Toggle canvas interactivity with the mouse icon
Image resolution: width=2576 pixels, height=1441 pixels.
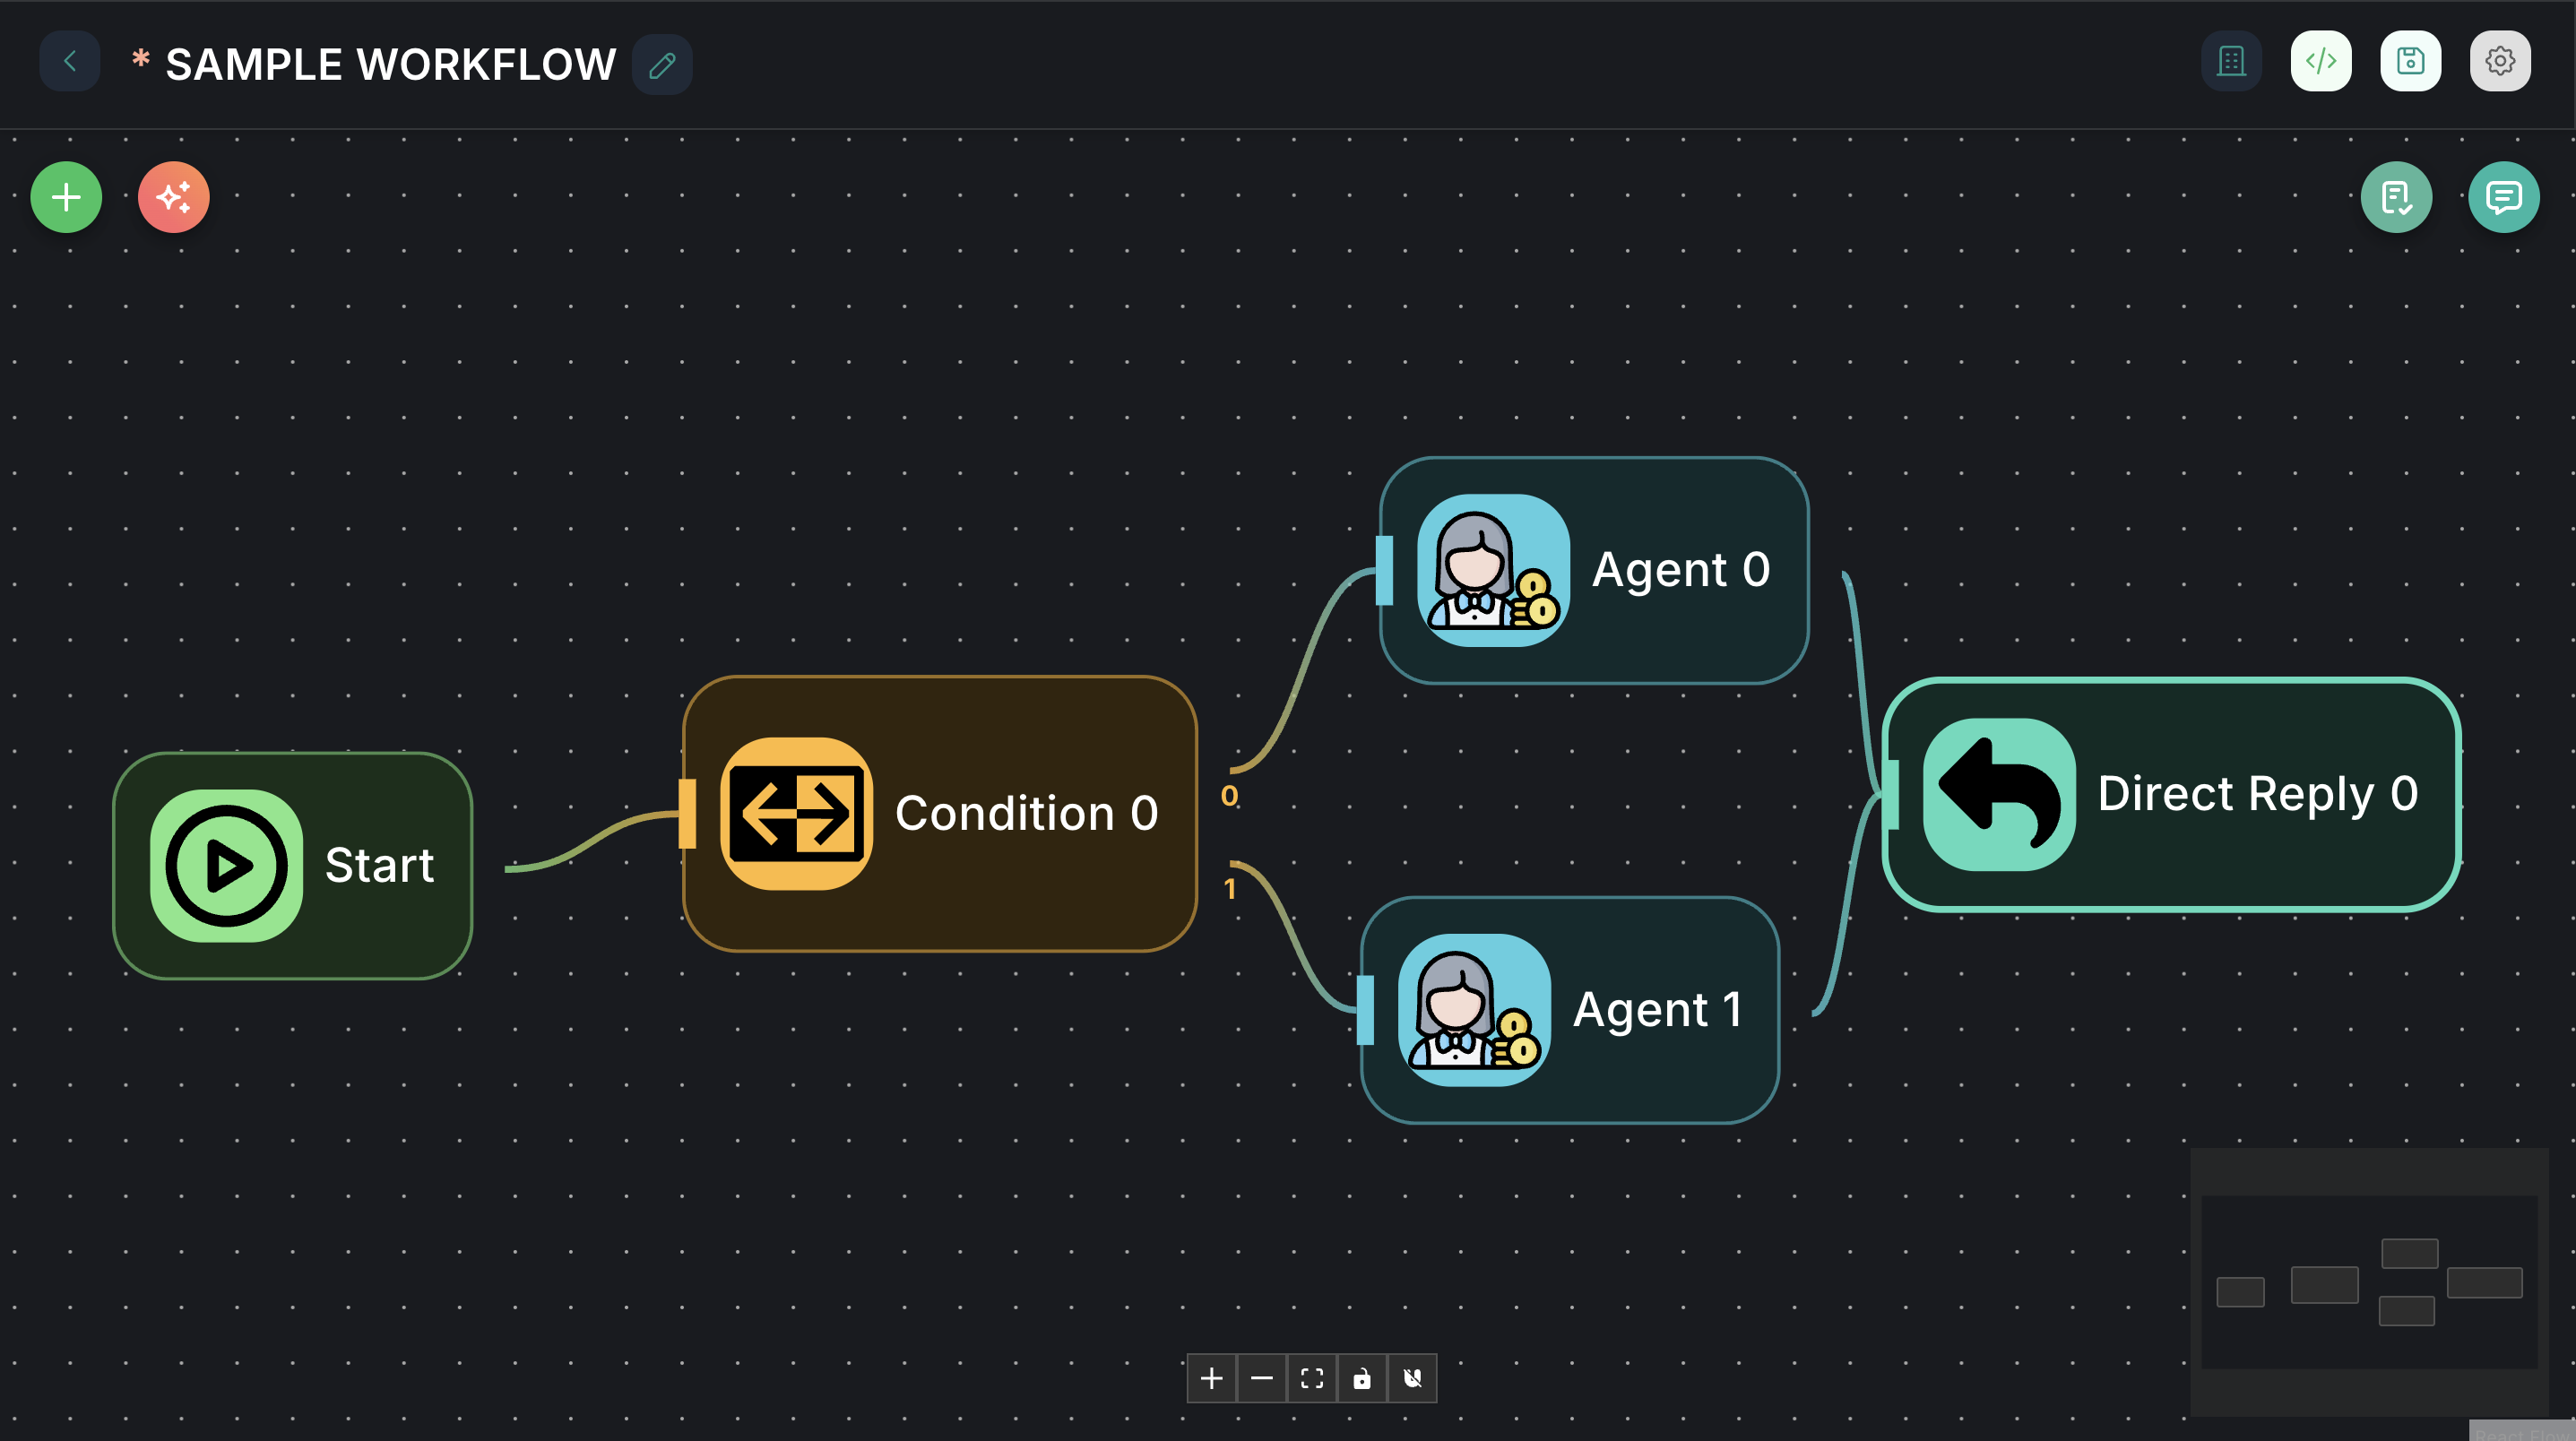click(x=1412, y=1378)
